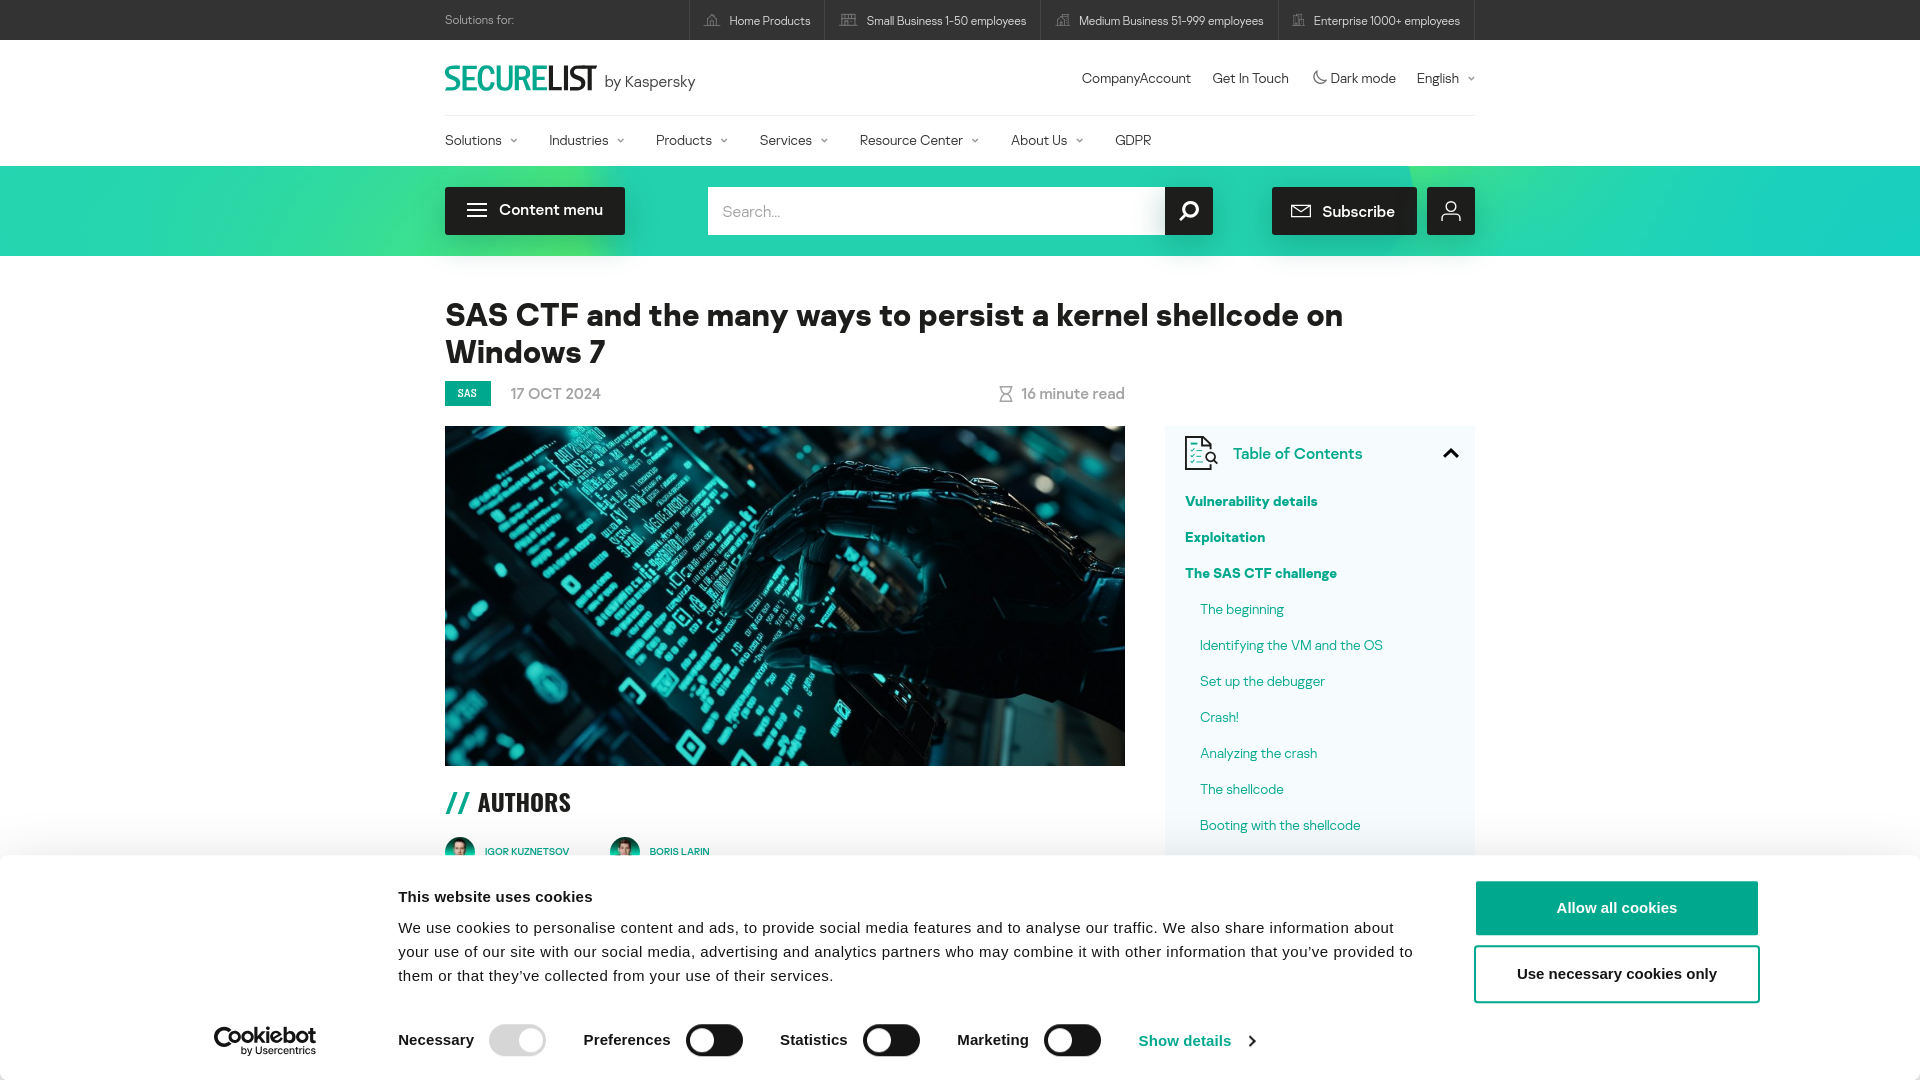
Task: Toggle the Marketing cookies switch
Action: click(1071, 1040)
